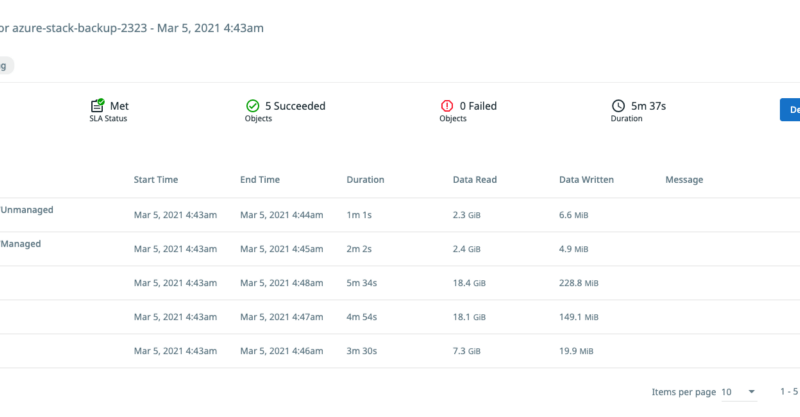800x417 pixels.
Task: Click the Data Written column header
Action: pyautogui.click(x=586, y=180)
